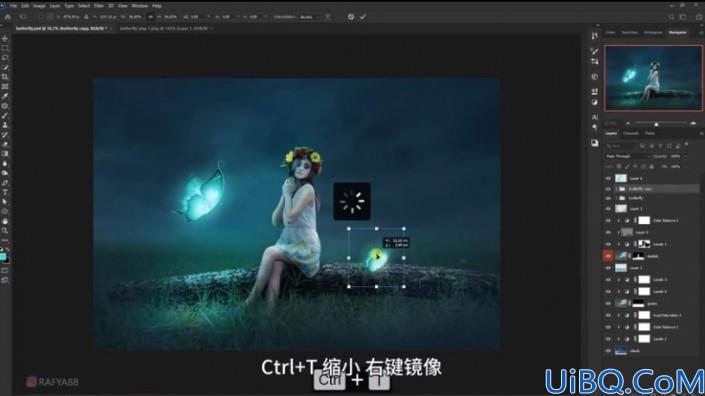Hide the bottom sky layer

(608, 351)
